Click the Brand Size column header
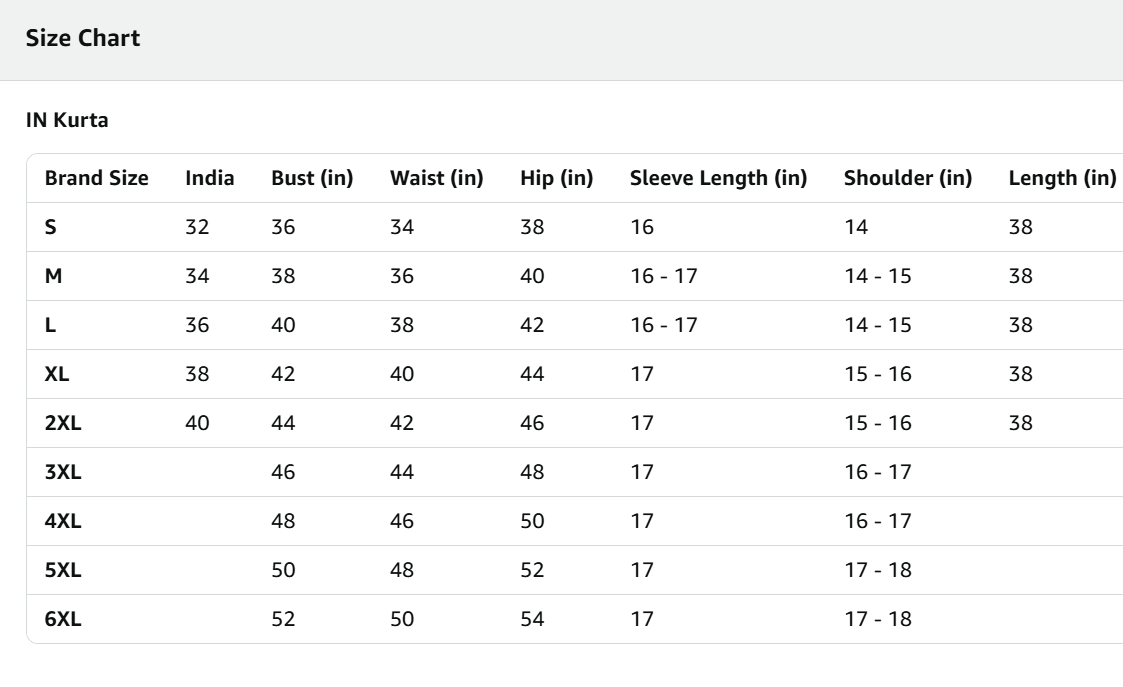This screenshot has width=1123, height=687. point(96,179)
